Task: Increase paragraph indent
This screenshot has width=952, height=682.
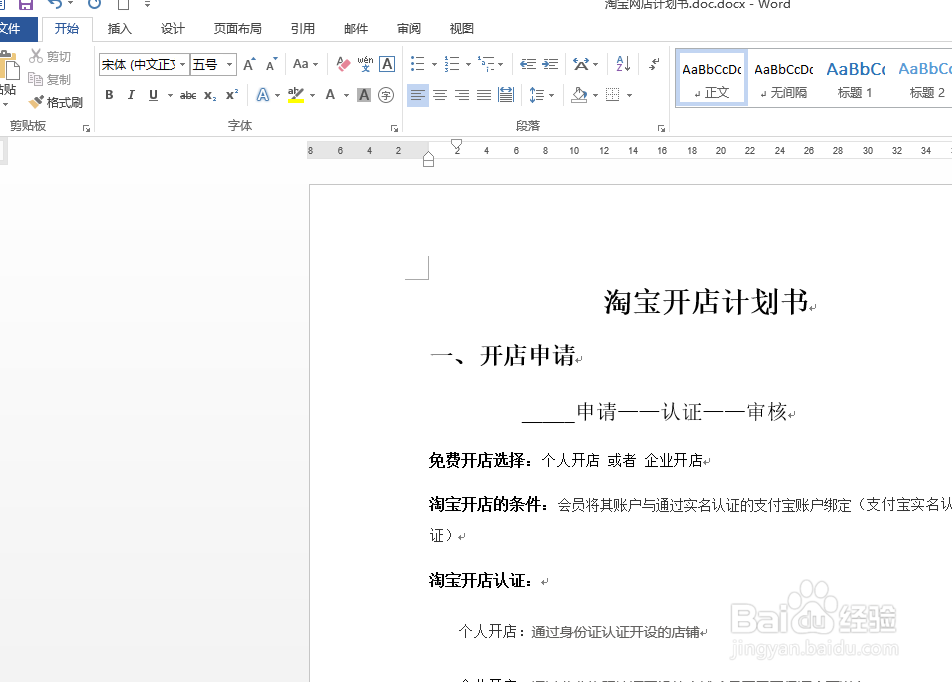Action: click(550, 64)
